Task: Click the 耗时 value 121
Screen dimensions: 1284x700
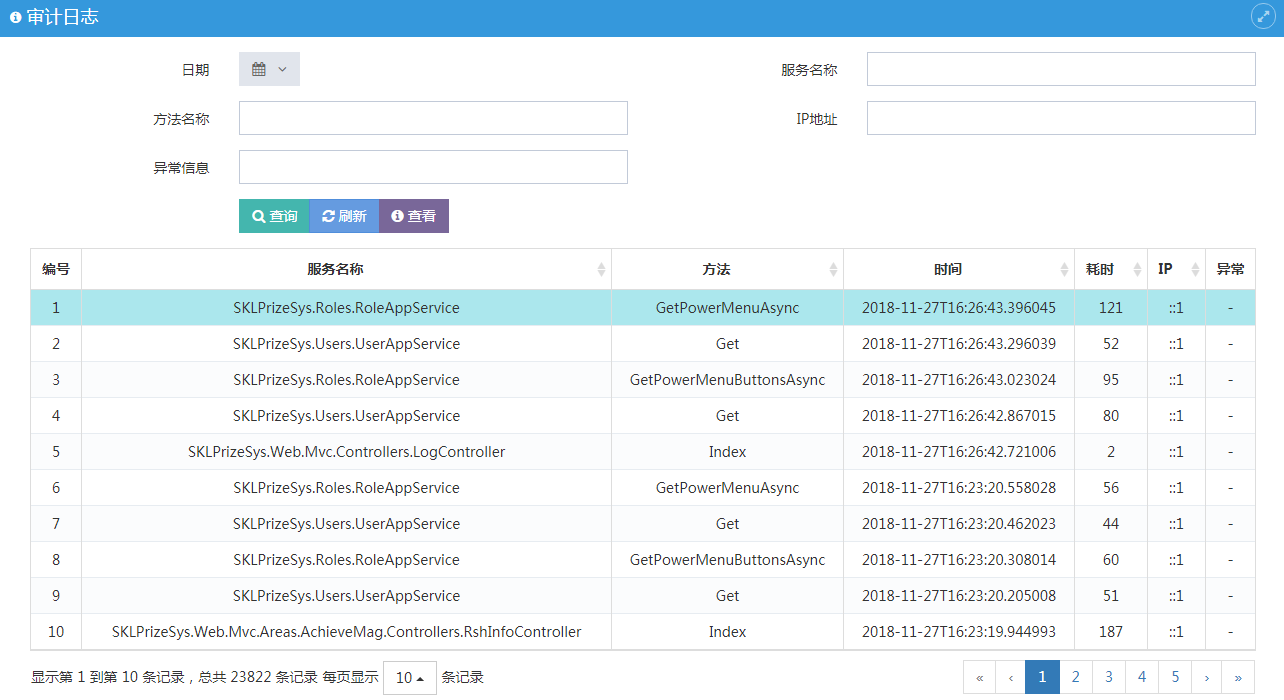Action: 1111,308
